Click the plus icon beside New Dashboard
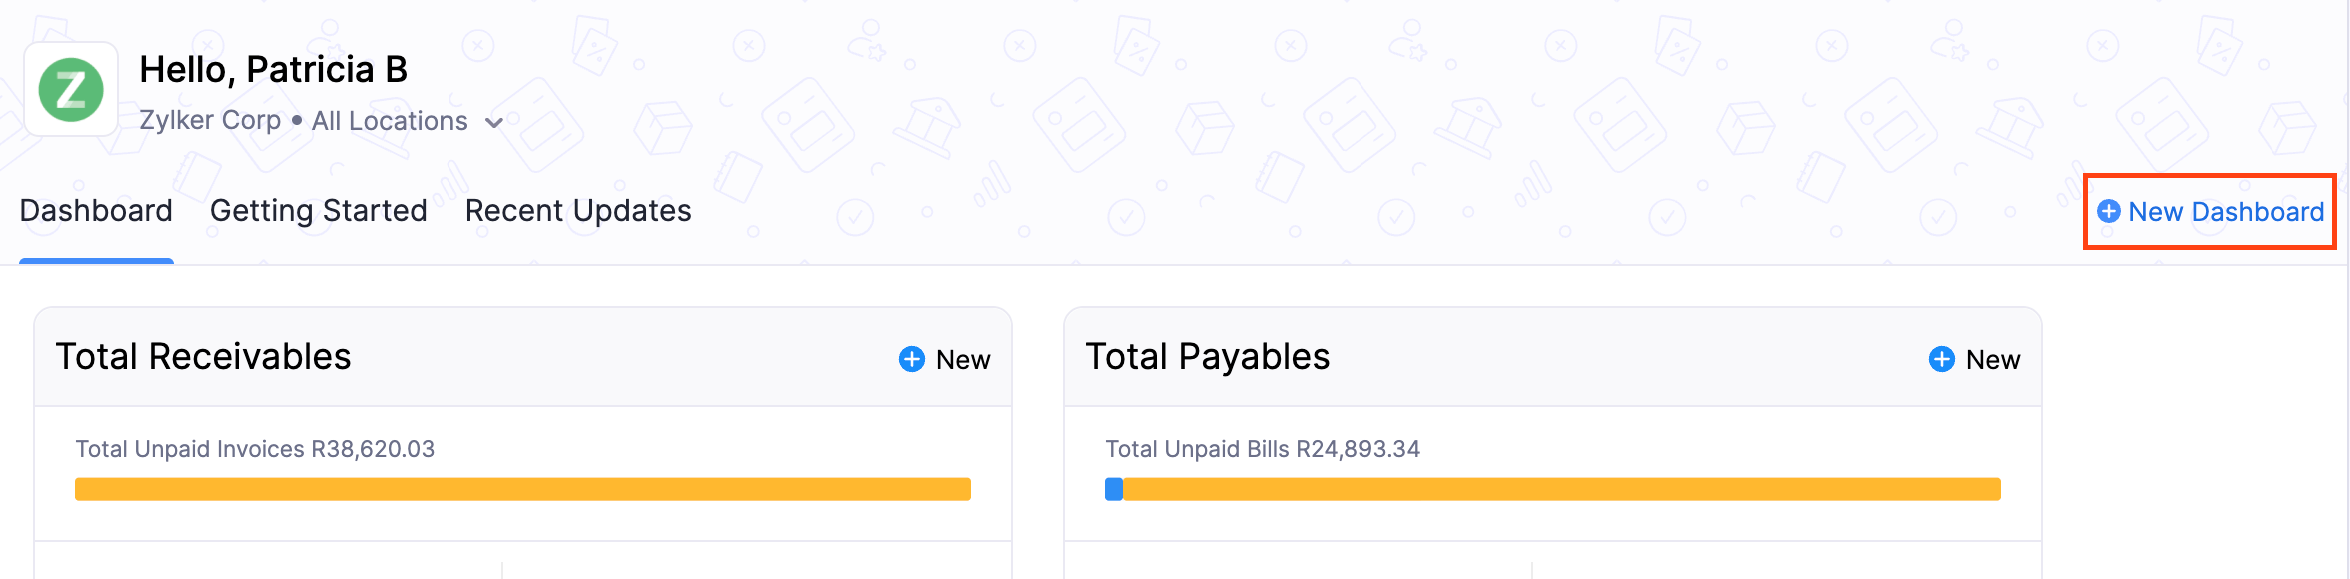The height and width of the screenshot is (579, 2350). [x=2108, y=211]
